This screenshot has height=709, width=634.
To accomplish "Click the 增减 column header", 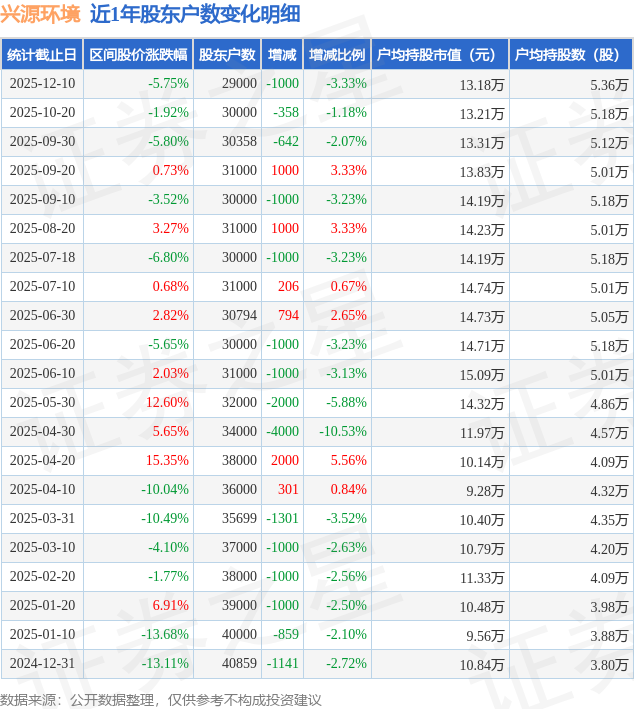I will pyautogui.click(x=283, y=55).
